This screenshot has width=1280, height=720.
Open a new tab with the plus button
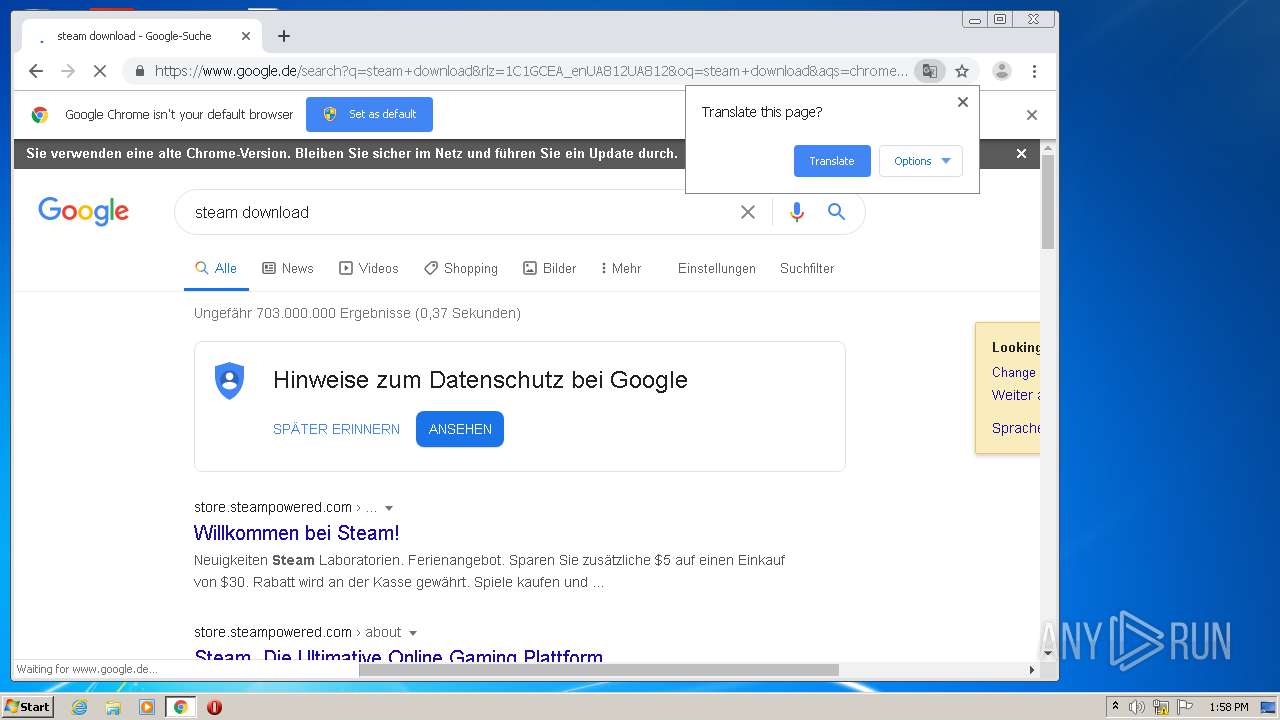(x=284, y=36)
